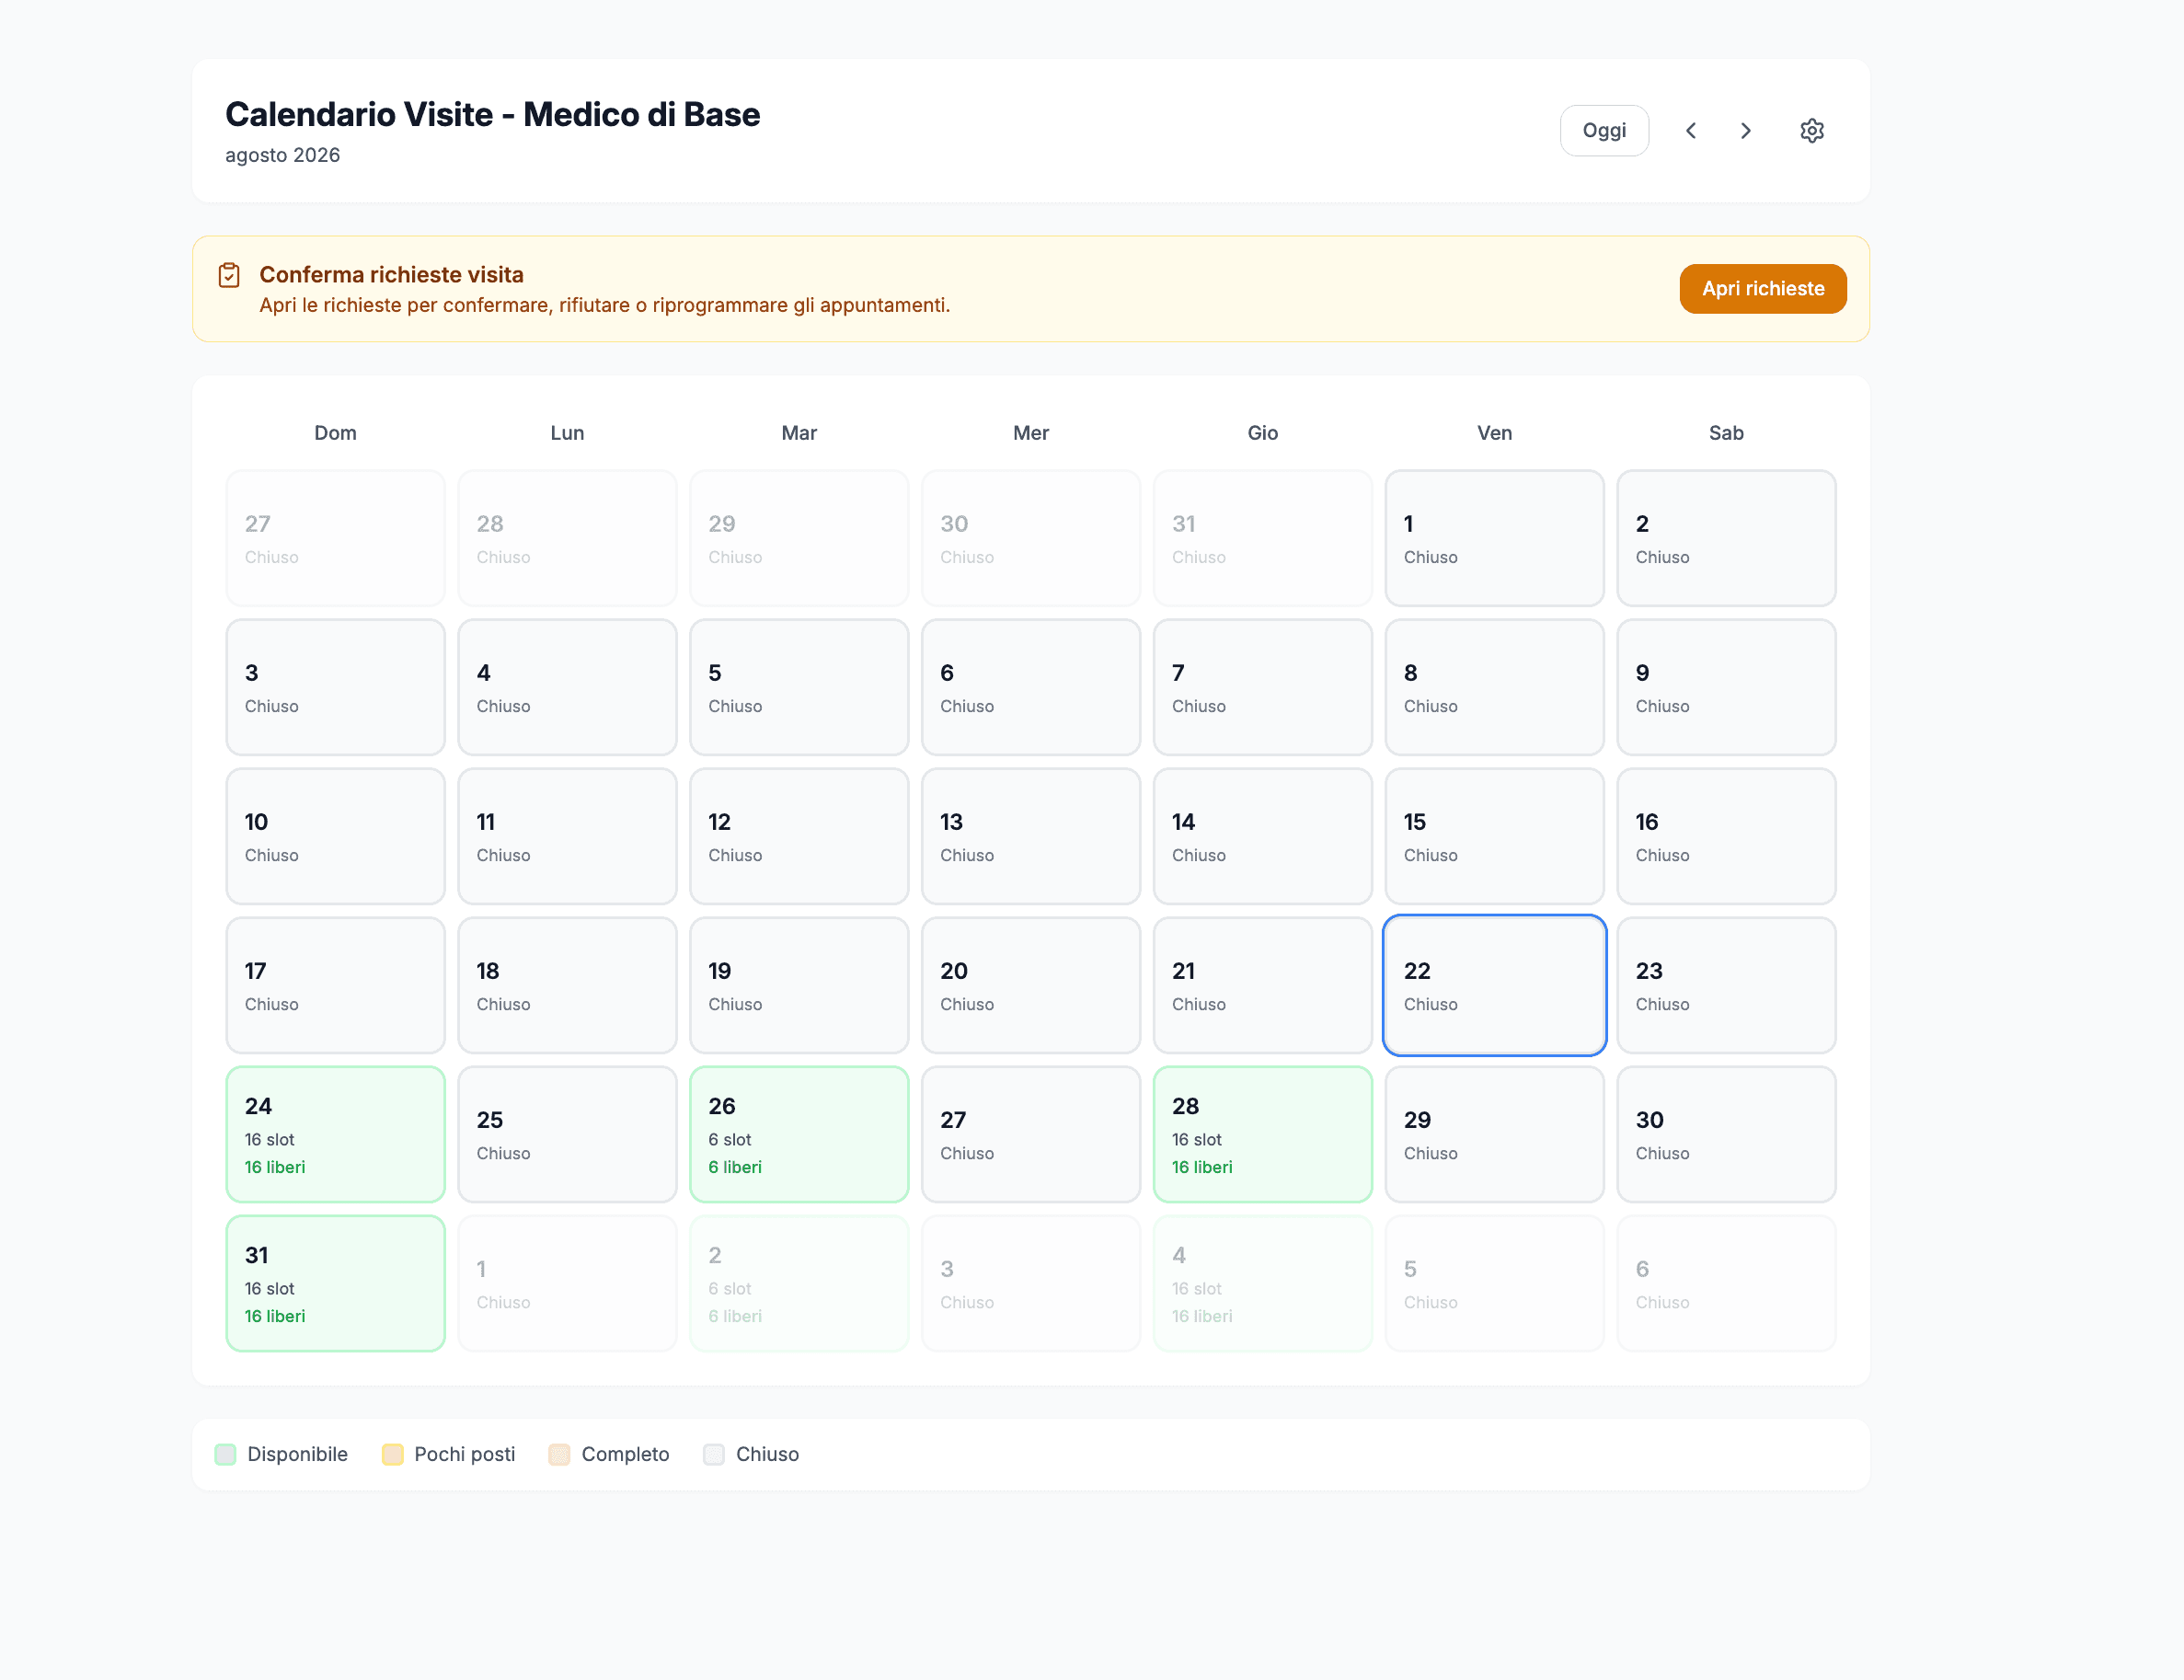Select closed day 9
The image size is (2184, 1680).
click(1726, 687)
